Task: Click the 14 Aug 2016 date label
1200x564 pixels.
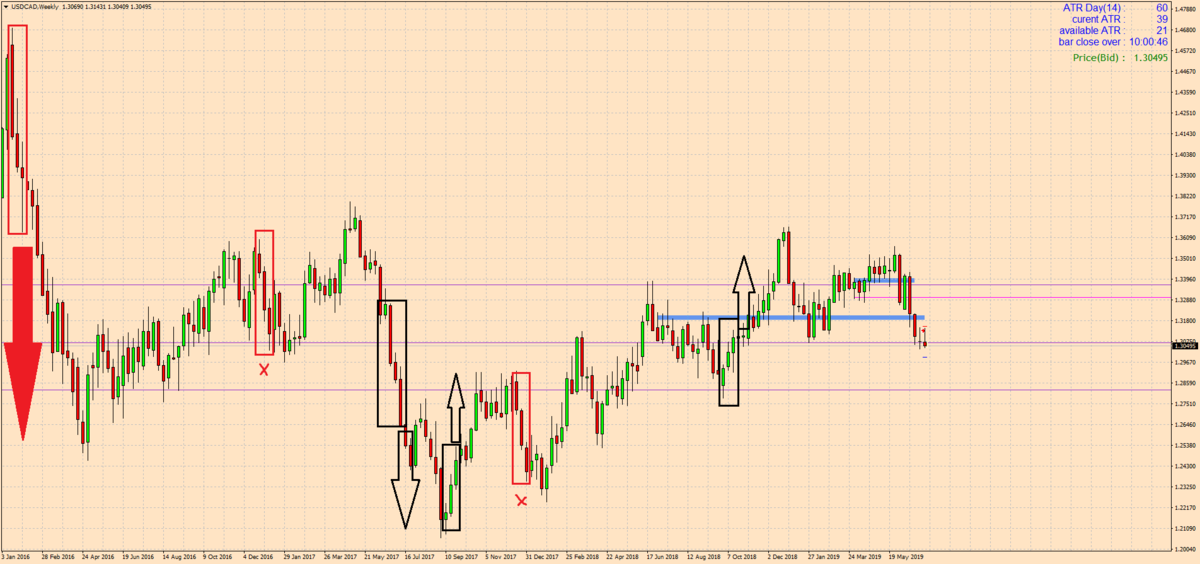Action: 178,556
